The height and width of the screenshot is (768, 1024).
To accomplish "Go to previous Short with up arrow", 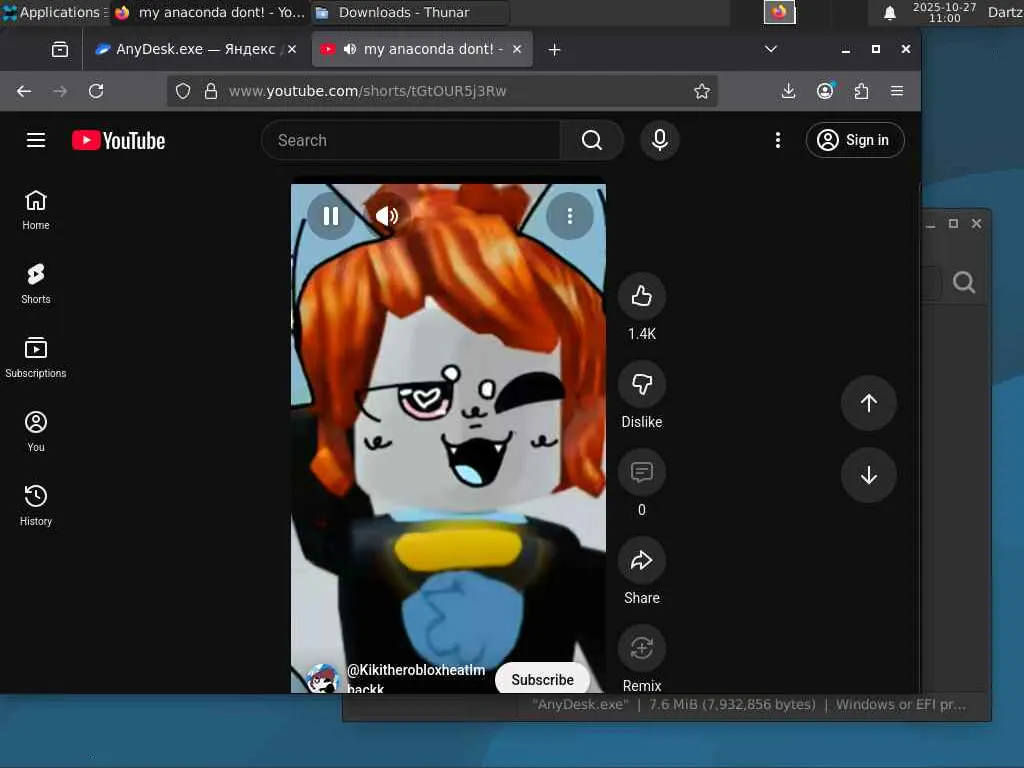I will tap(869, 403).
